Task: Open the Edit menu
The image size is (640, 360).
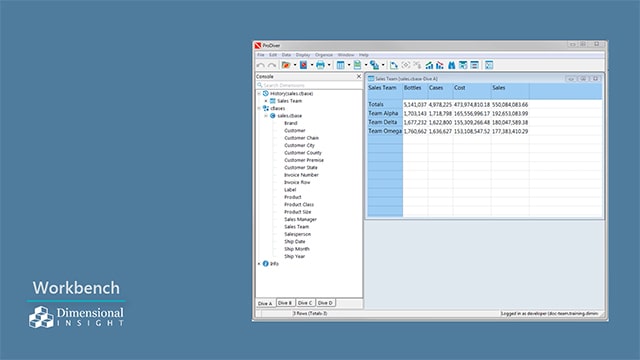Action: pos(273,55)
